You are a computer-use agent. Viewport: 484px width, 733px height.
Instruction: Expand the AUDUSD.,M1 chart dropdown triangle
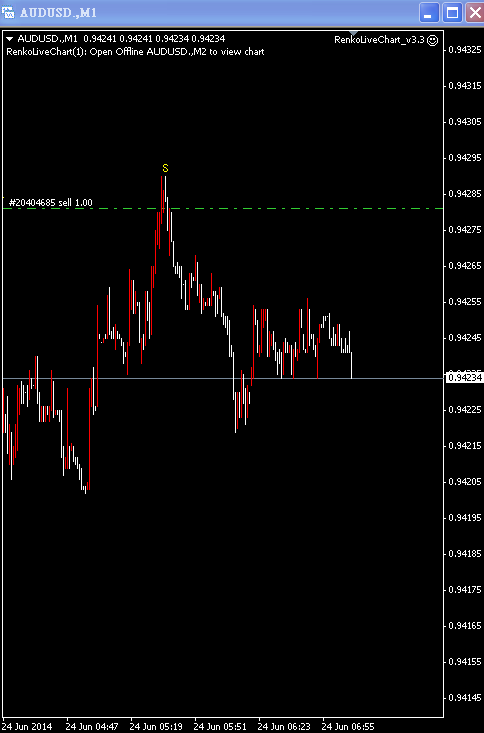point(10,39)
